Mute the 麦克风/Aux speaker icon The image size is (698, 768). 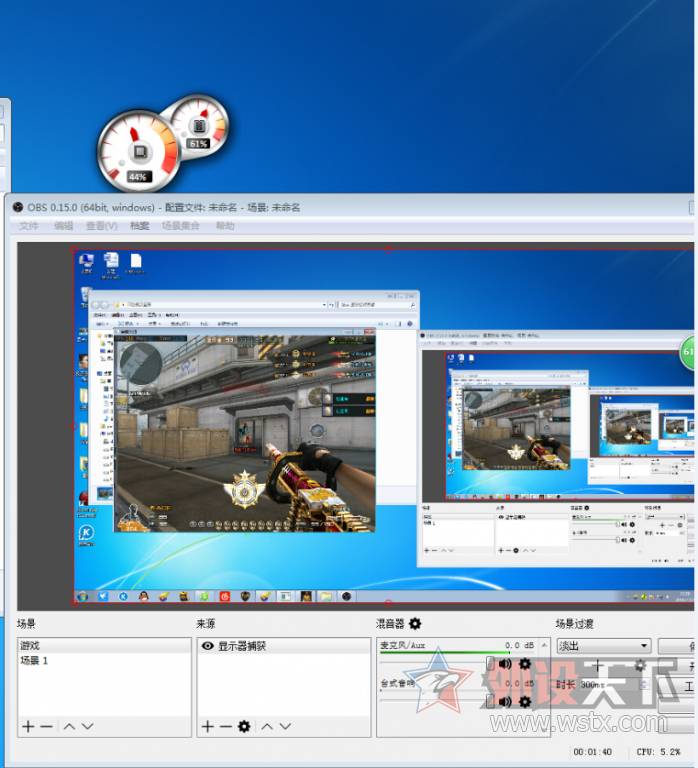point(505,664)
